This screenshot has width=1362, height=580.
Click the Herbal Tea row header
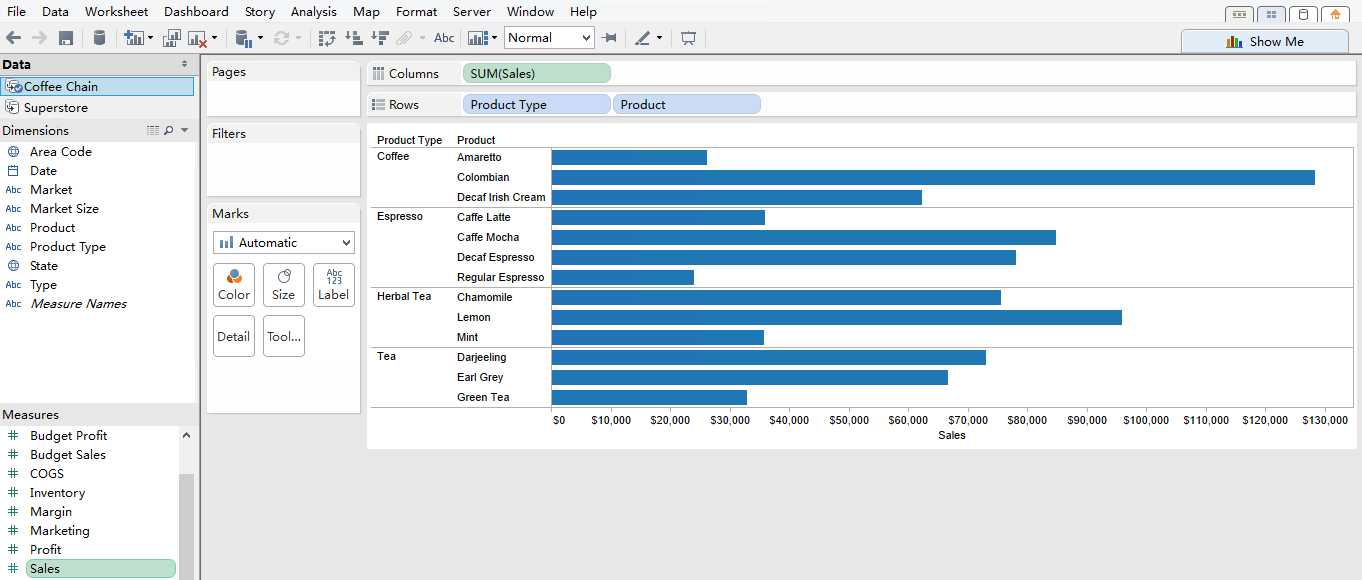(404, 296)
